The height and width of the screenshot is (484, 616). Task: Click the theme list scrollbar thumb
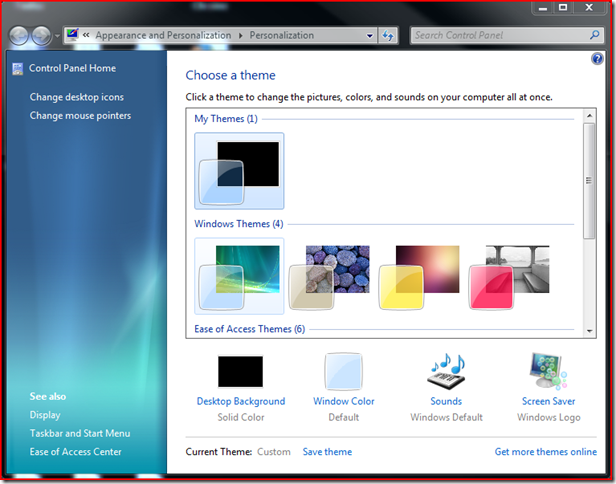(589, 181)
